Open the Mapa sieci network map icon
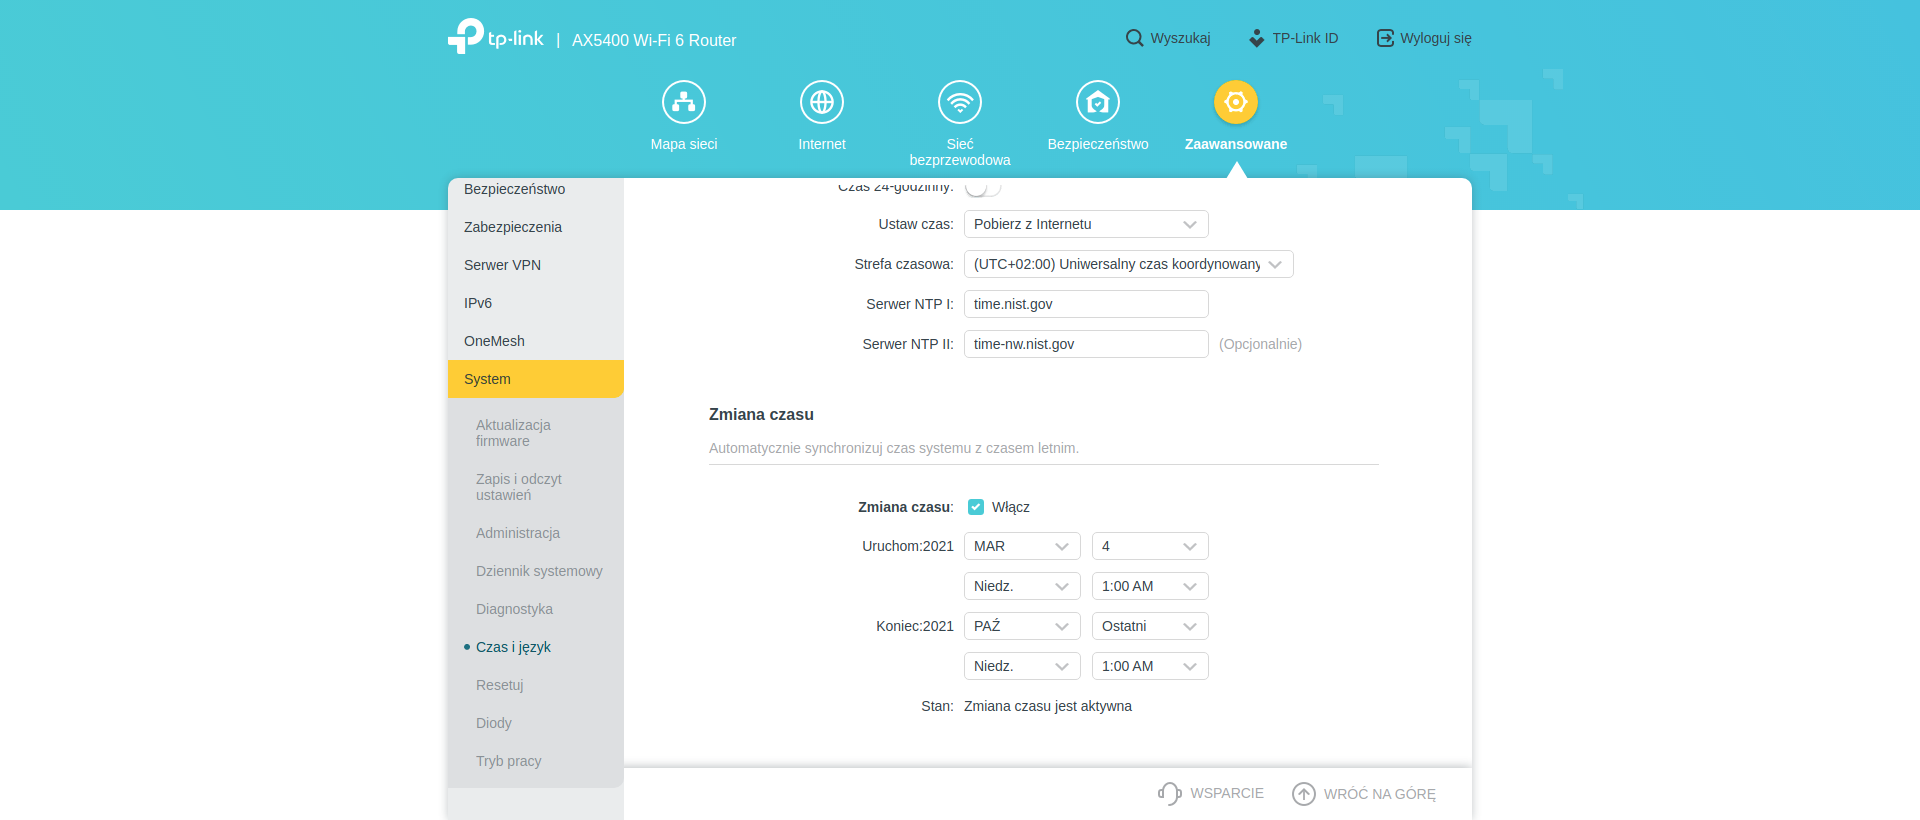This screenshot has height=820, width=1920. pos(684,102)
